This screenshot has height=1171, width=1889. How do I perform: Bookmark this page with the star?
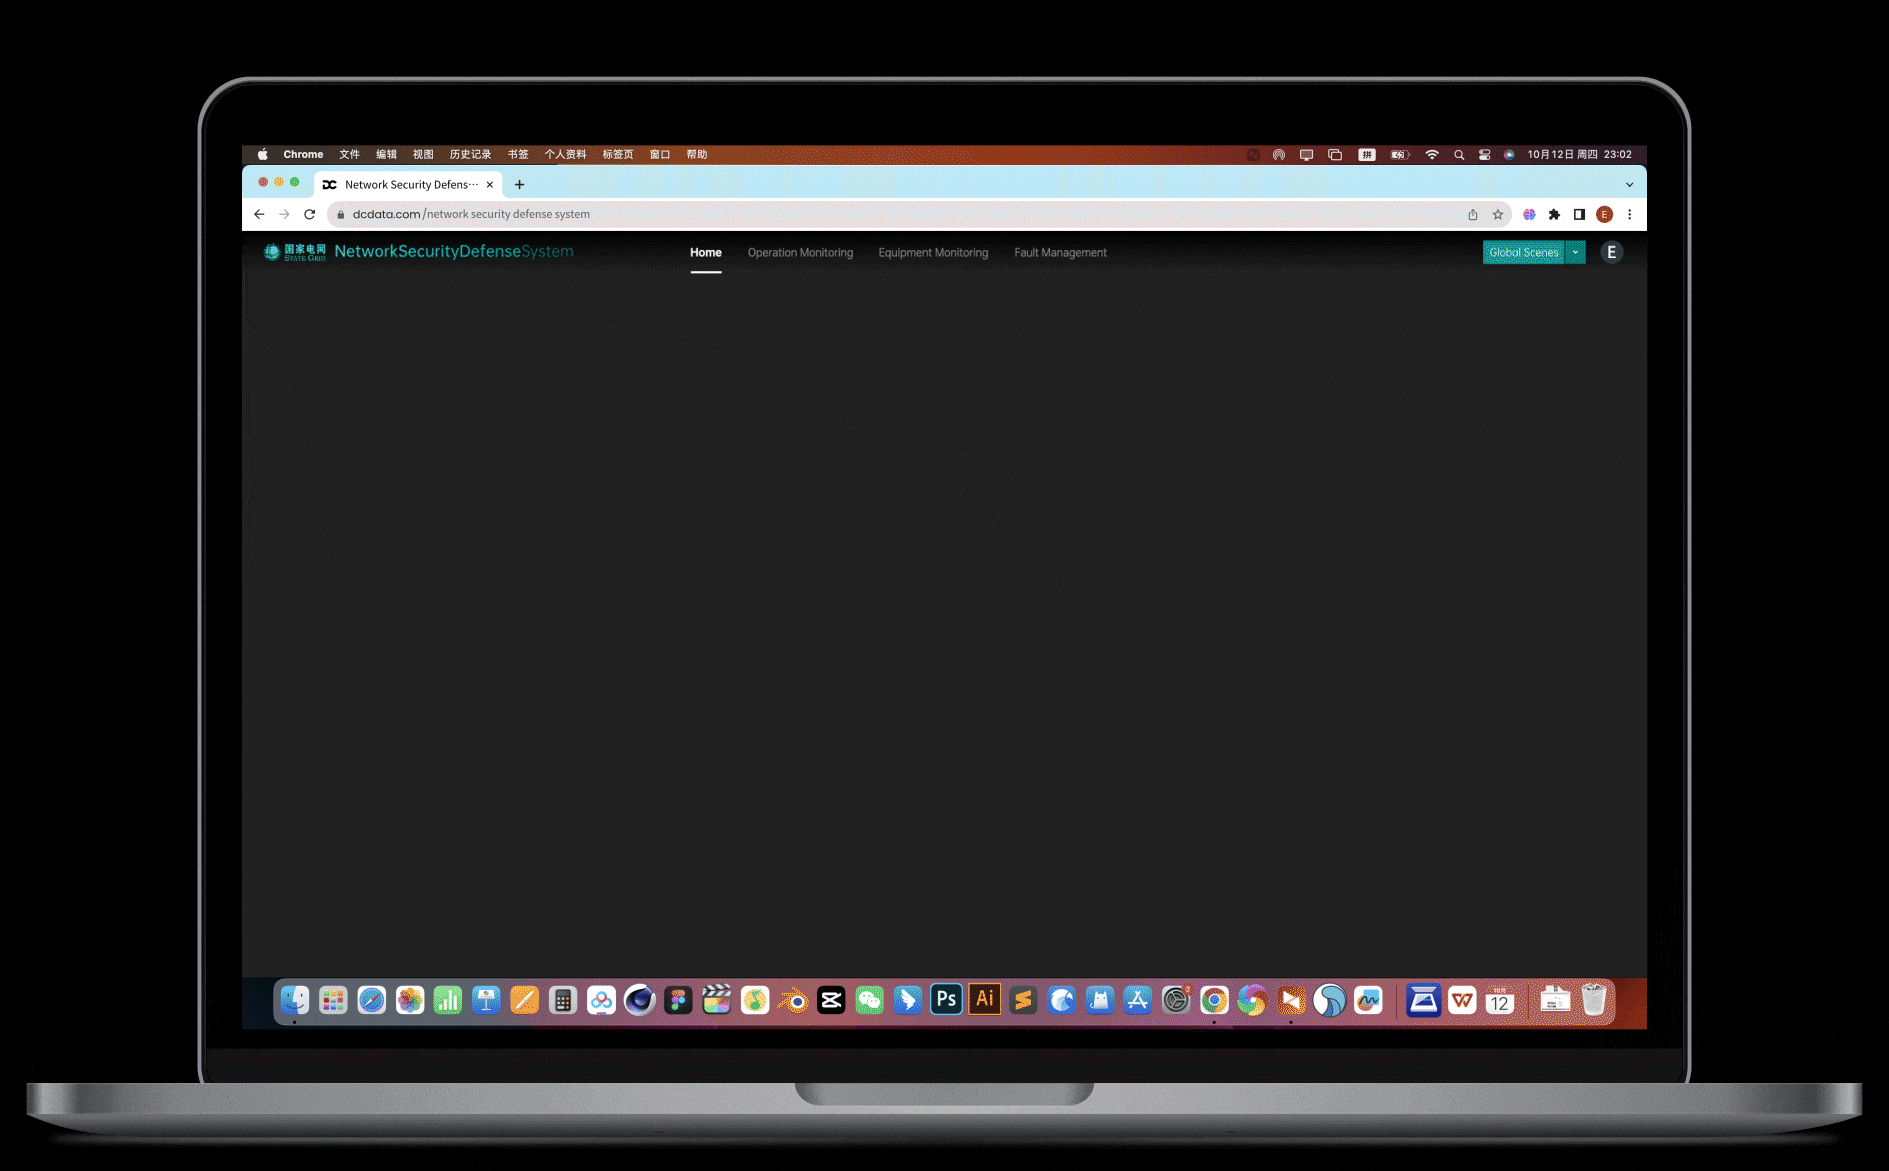coord(1497,214)
